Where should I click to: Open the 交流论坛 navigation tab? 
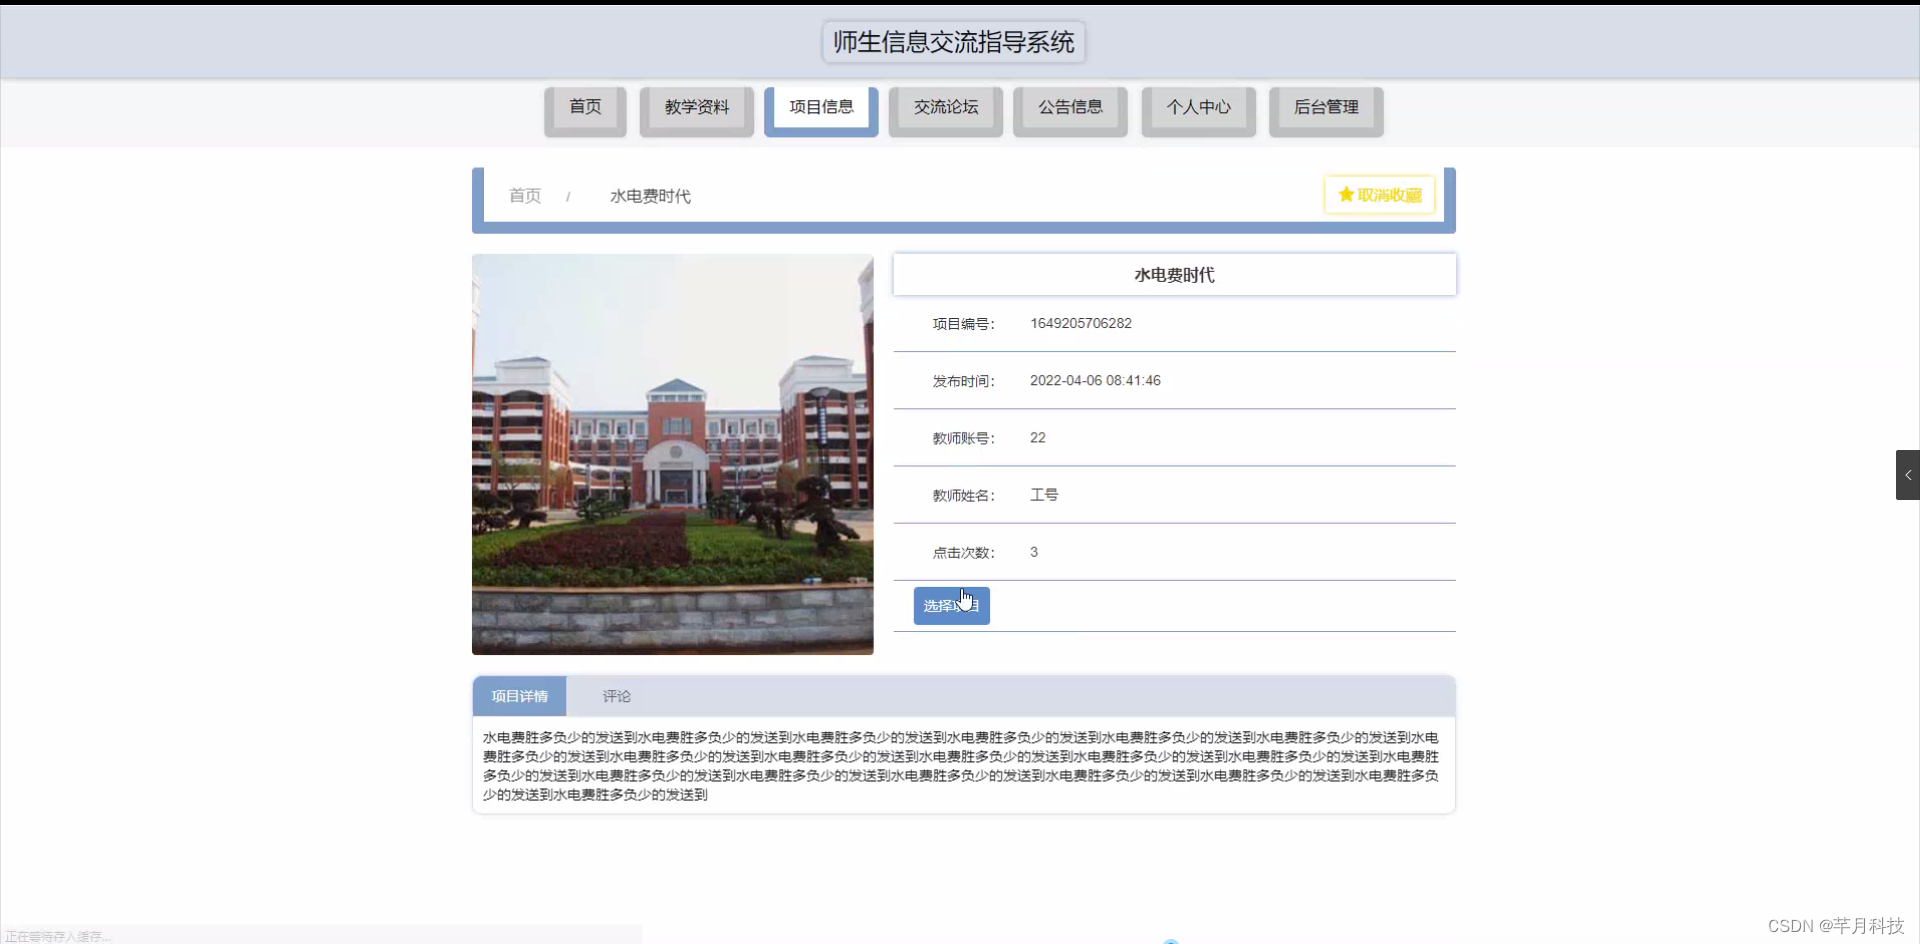point(945,107)
